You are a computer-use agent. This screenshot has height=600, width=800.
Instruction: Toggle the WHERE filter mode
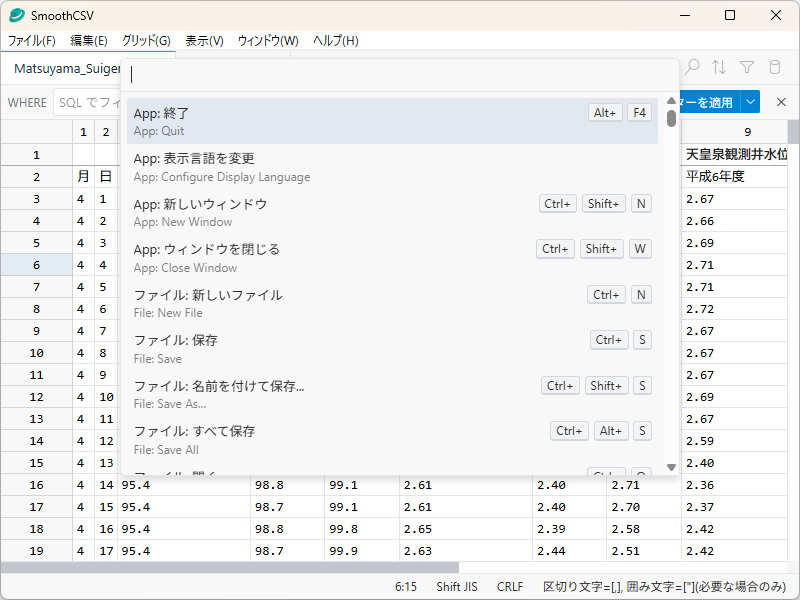27,102
